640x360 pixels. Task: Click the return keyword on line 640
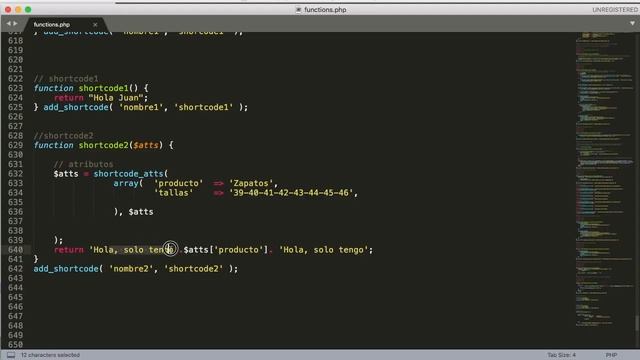click(x=69, y=250)
